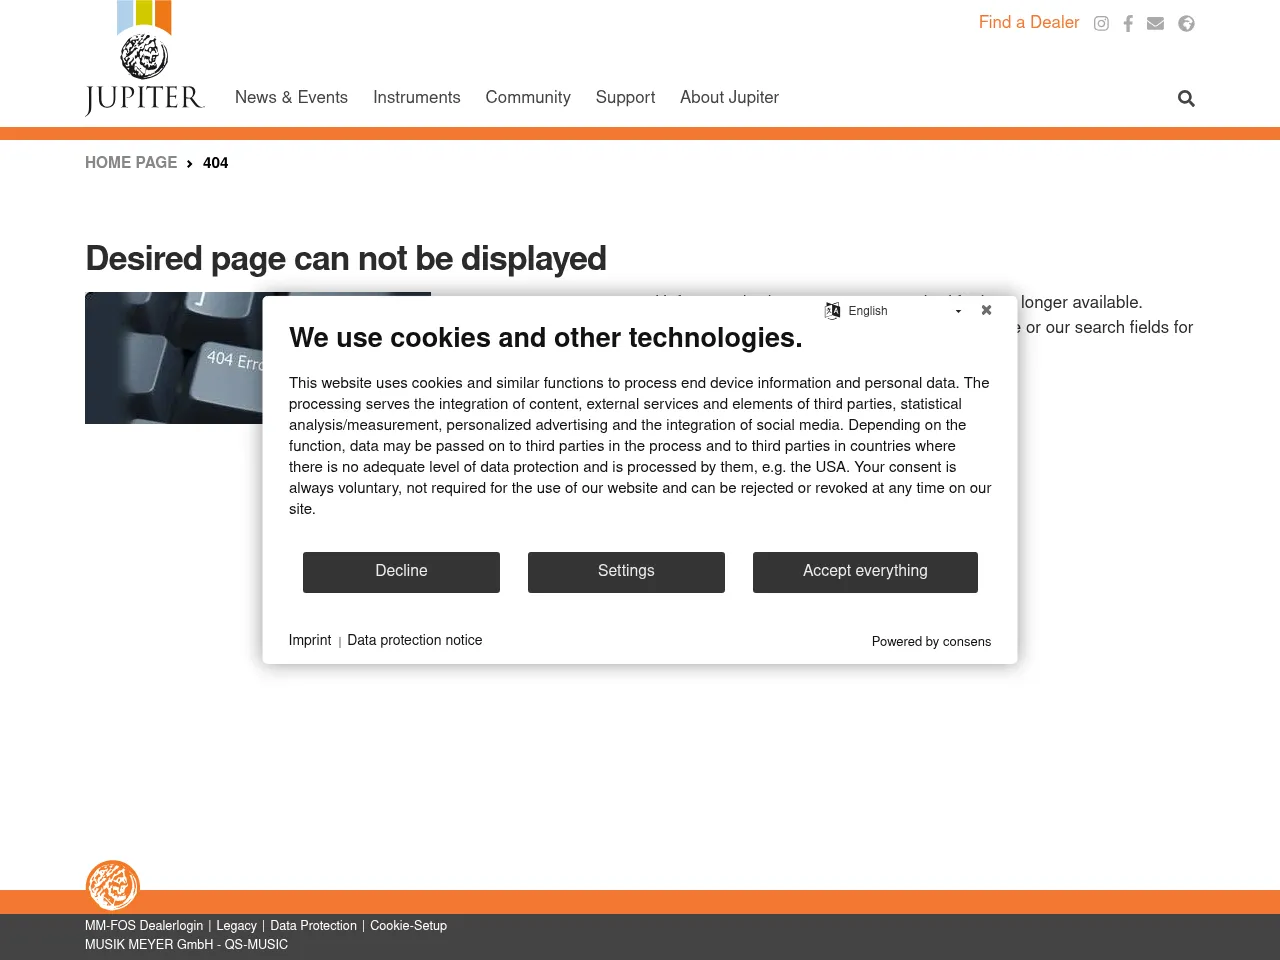Click the Accept everything button
The width and height of the screenshot is (1280, 960).
pos(865,572)
